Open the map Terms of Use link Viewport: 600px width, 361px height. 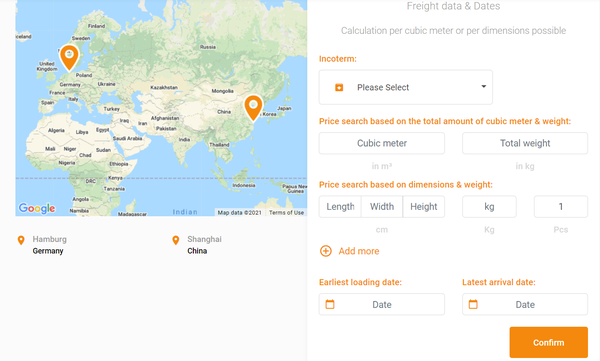[286, 212]
